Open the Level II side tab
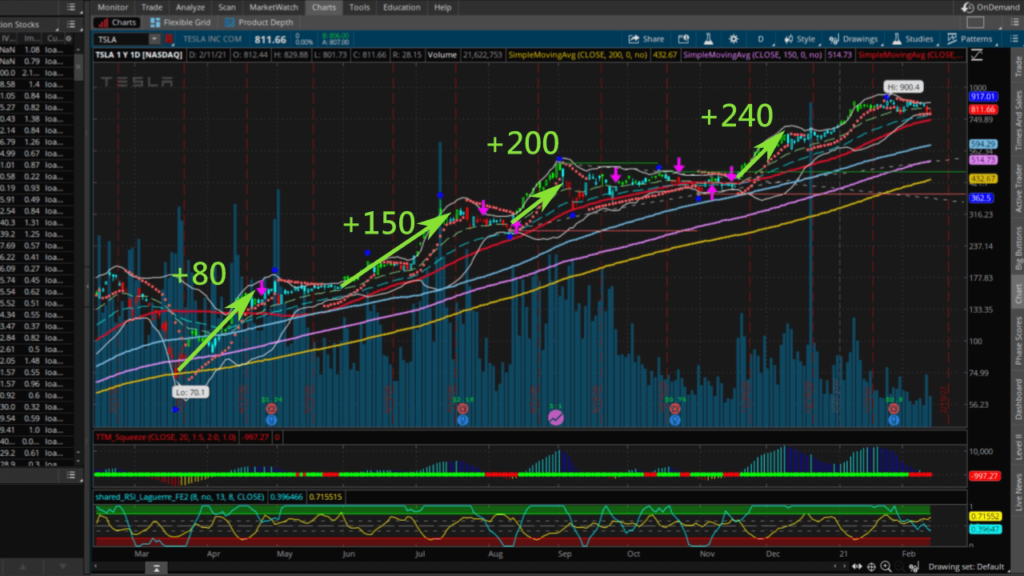The image size is (1024, 576). click(1018, 447)
